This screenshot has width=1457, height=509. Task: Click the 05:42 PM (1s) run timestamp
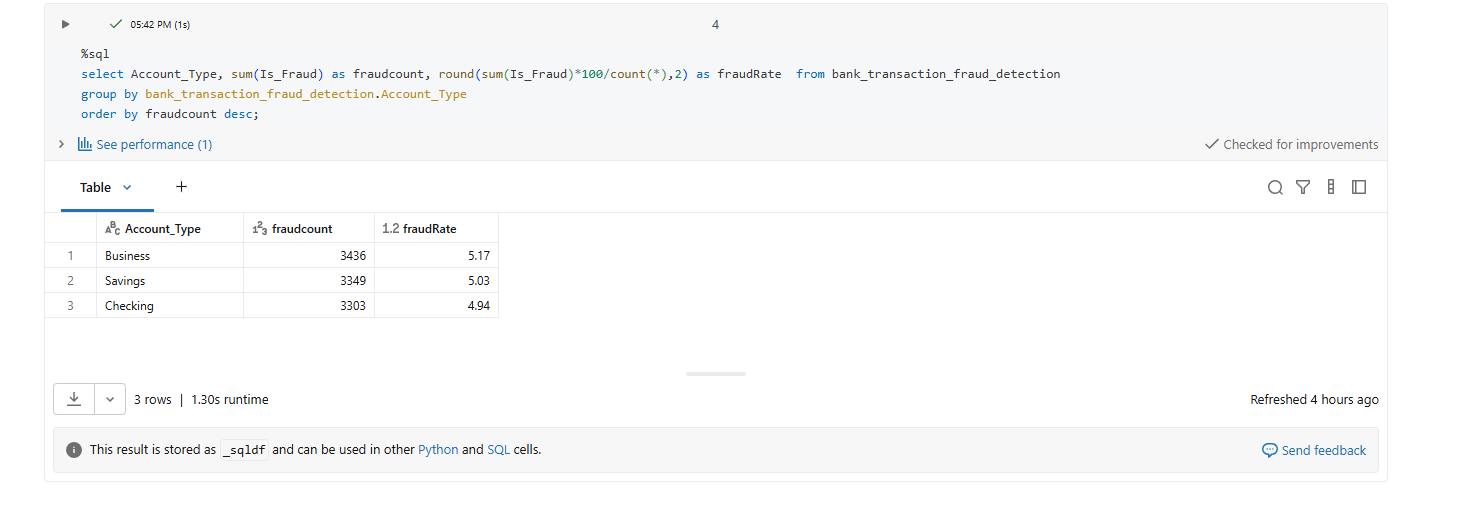coord(160,24)
